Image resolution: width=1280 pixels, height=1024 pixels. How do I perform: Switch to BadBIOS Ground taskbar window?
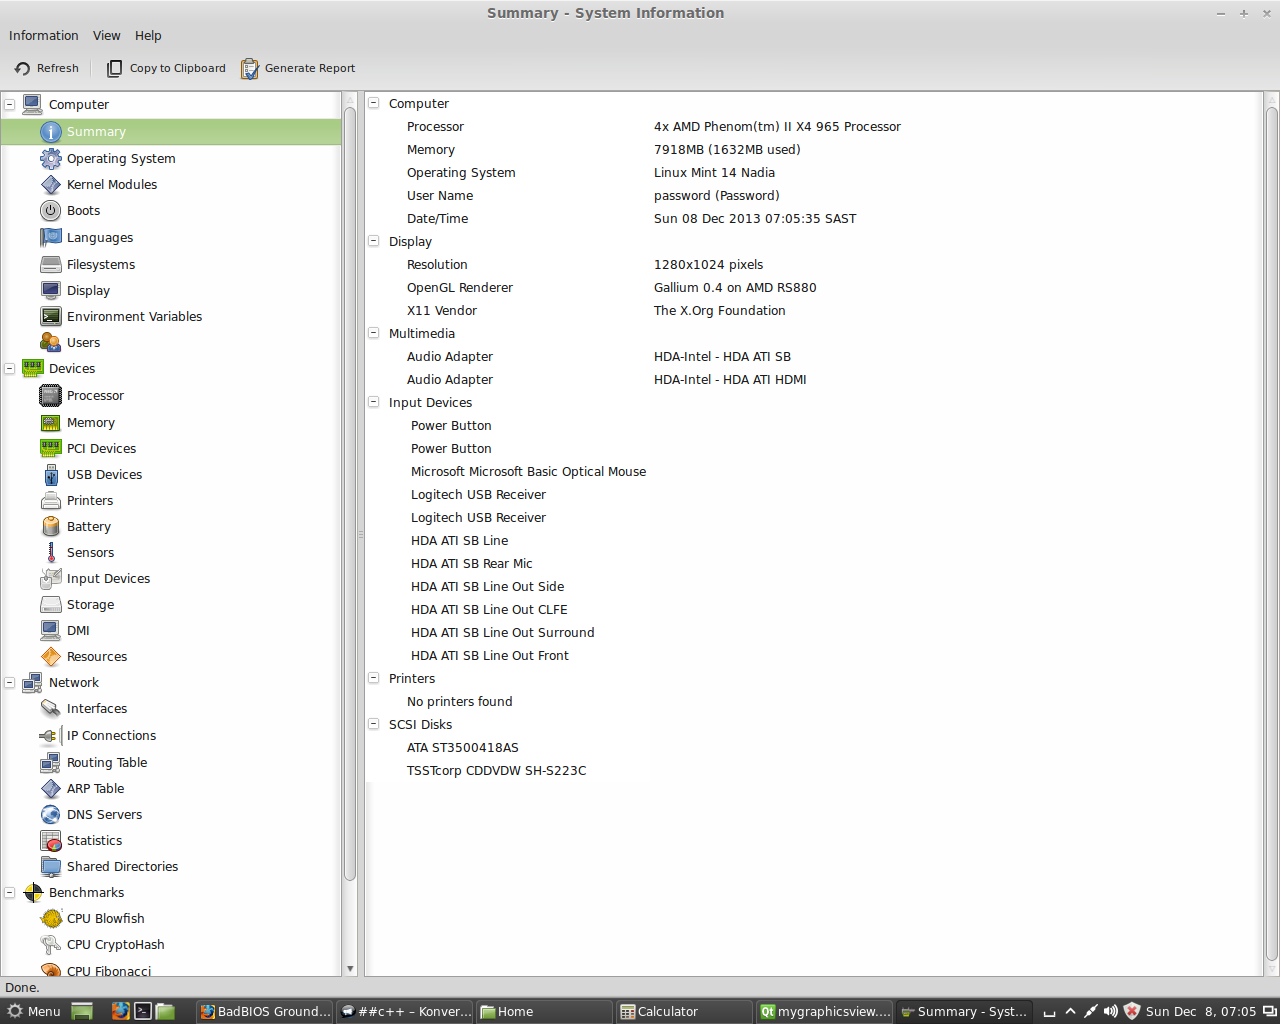pyautogui.click(x=265, y=1011)
